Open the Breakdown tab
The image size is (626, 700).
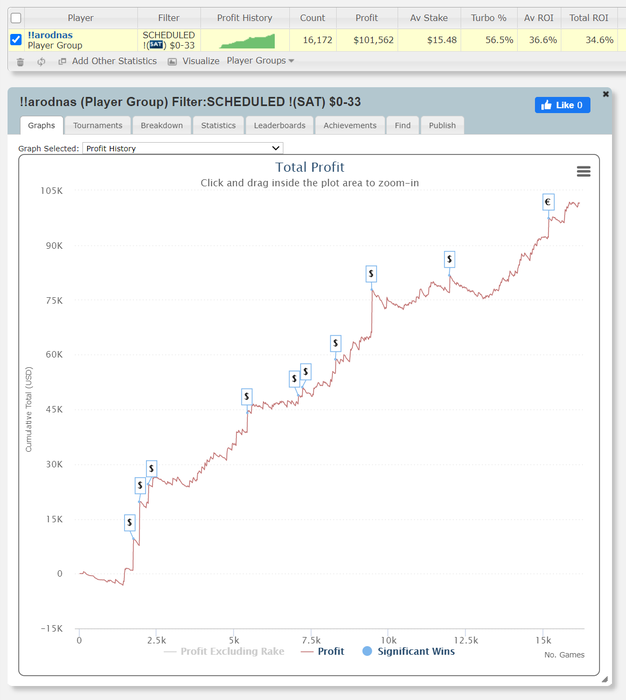click(162, 125)
